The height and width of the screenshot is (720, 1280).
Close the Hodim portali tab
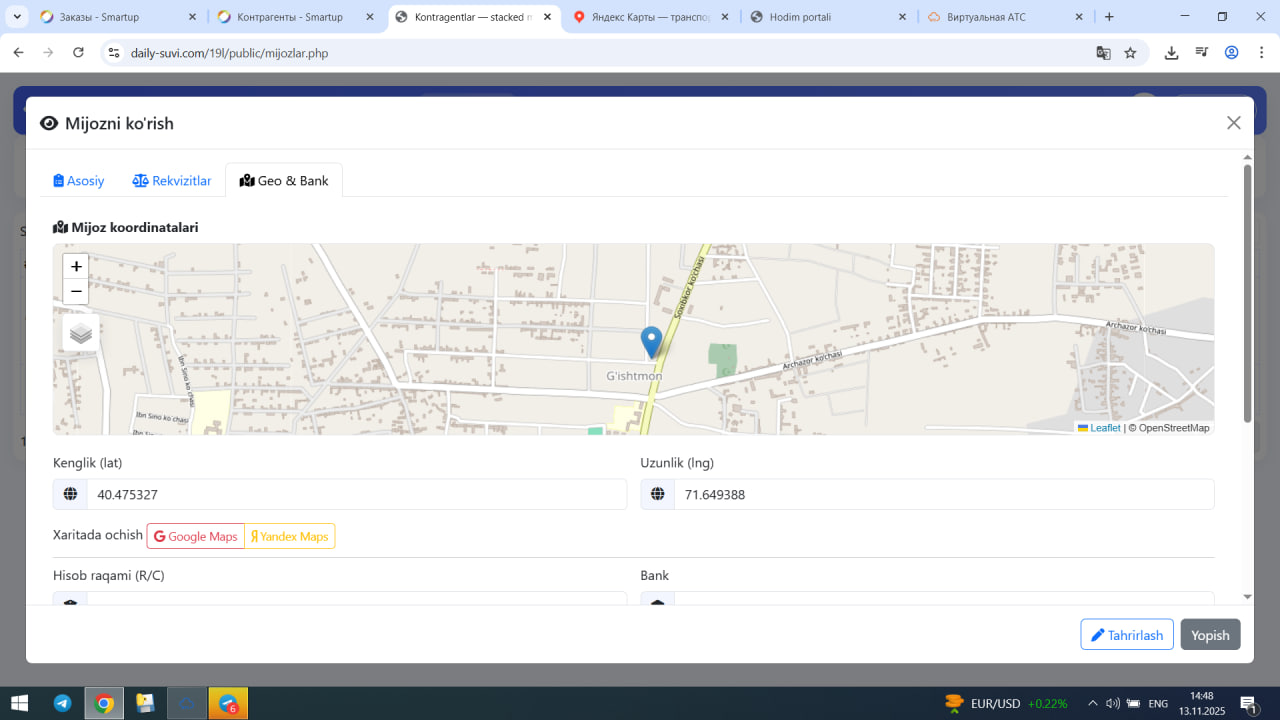tap(902, 17)
